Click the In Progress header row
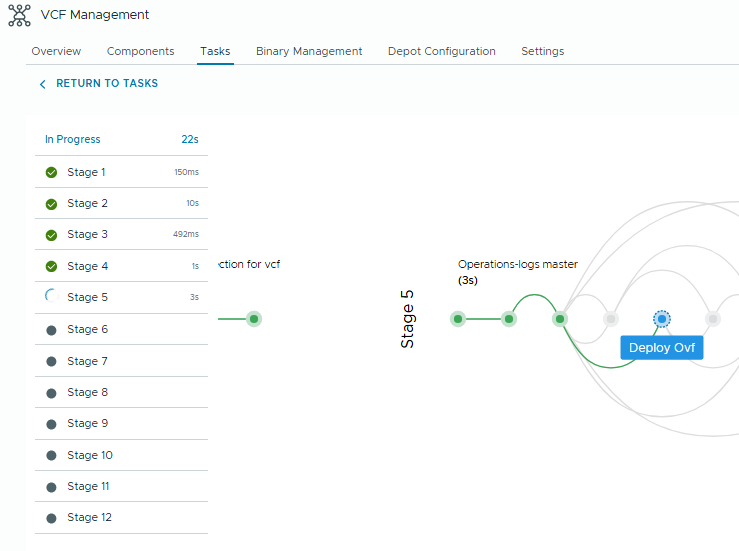739x551 pixels. click(120, 140)
